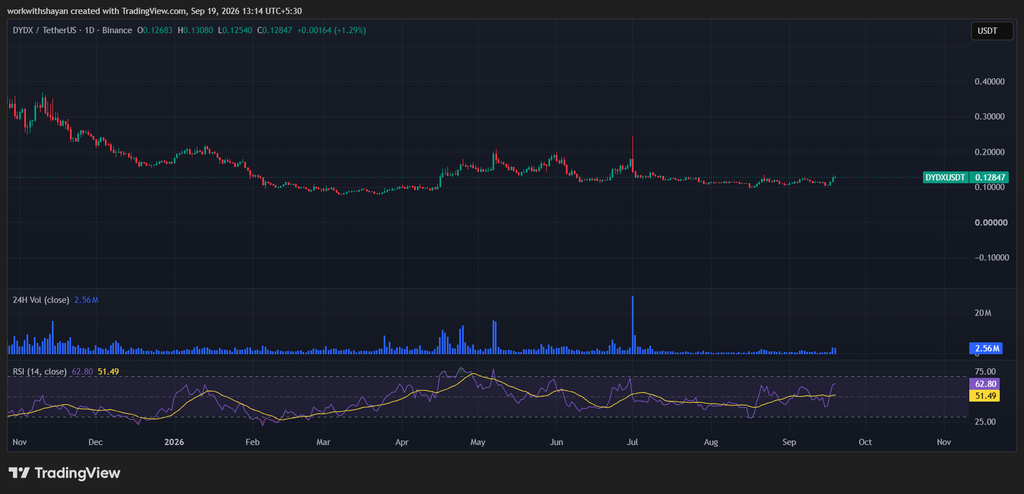Click the 0.00000 price axis label
This screenshot has height=494, width=1024.
click(x=989, y=223)
